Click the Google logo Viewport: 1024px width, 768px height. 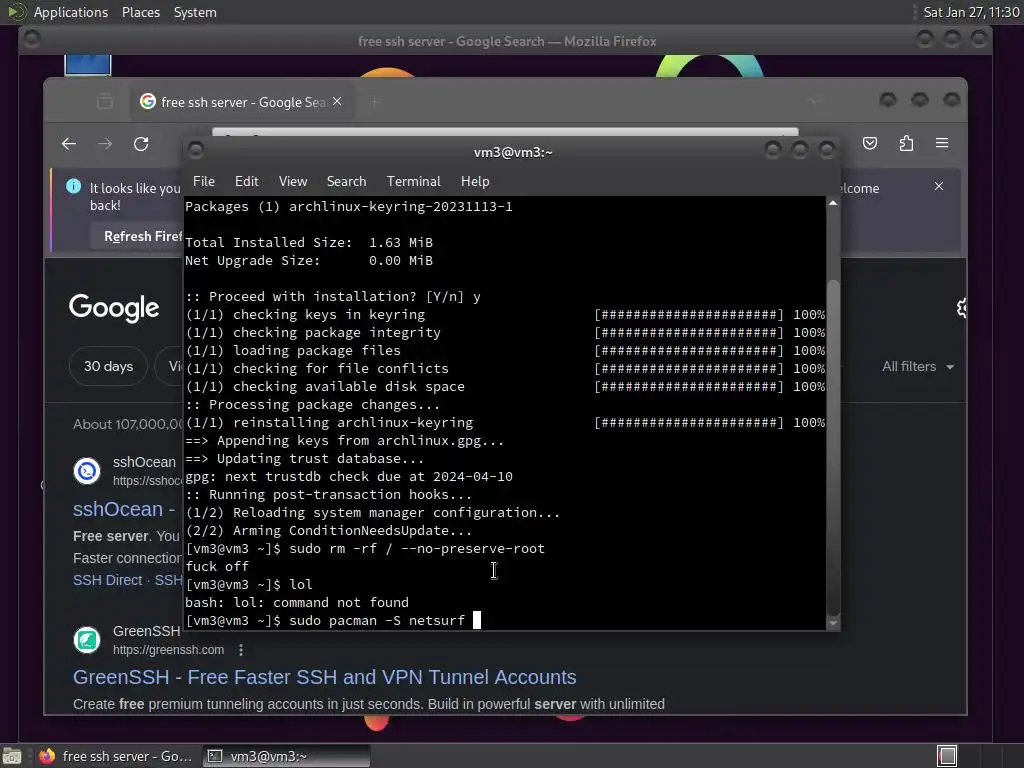coord(114,308)
